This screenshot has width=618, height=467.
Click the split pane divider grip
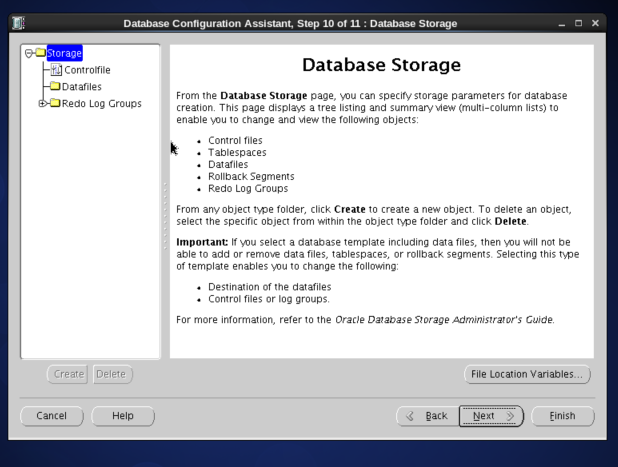[165, 216]
